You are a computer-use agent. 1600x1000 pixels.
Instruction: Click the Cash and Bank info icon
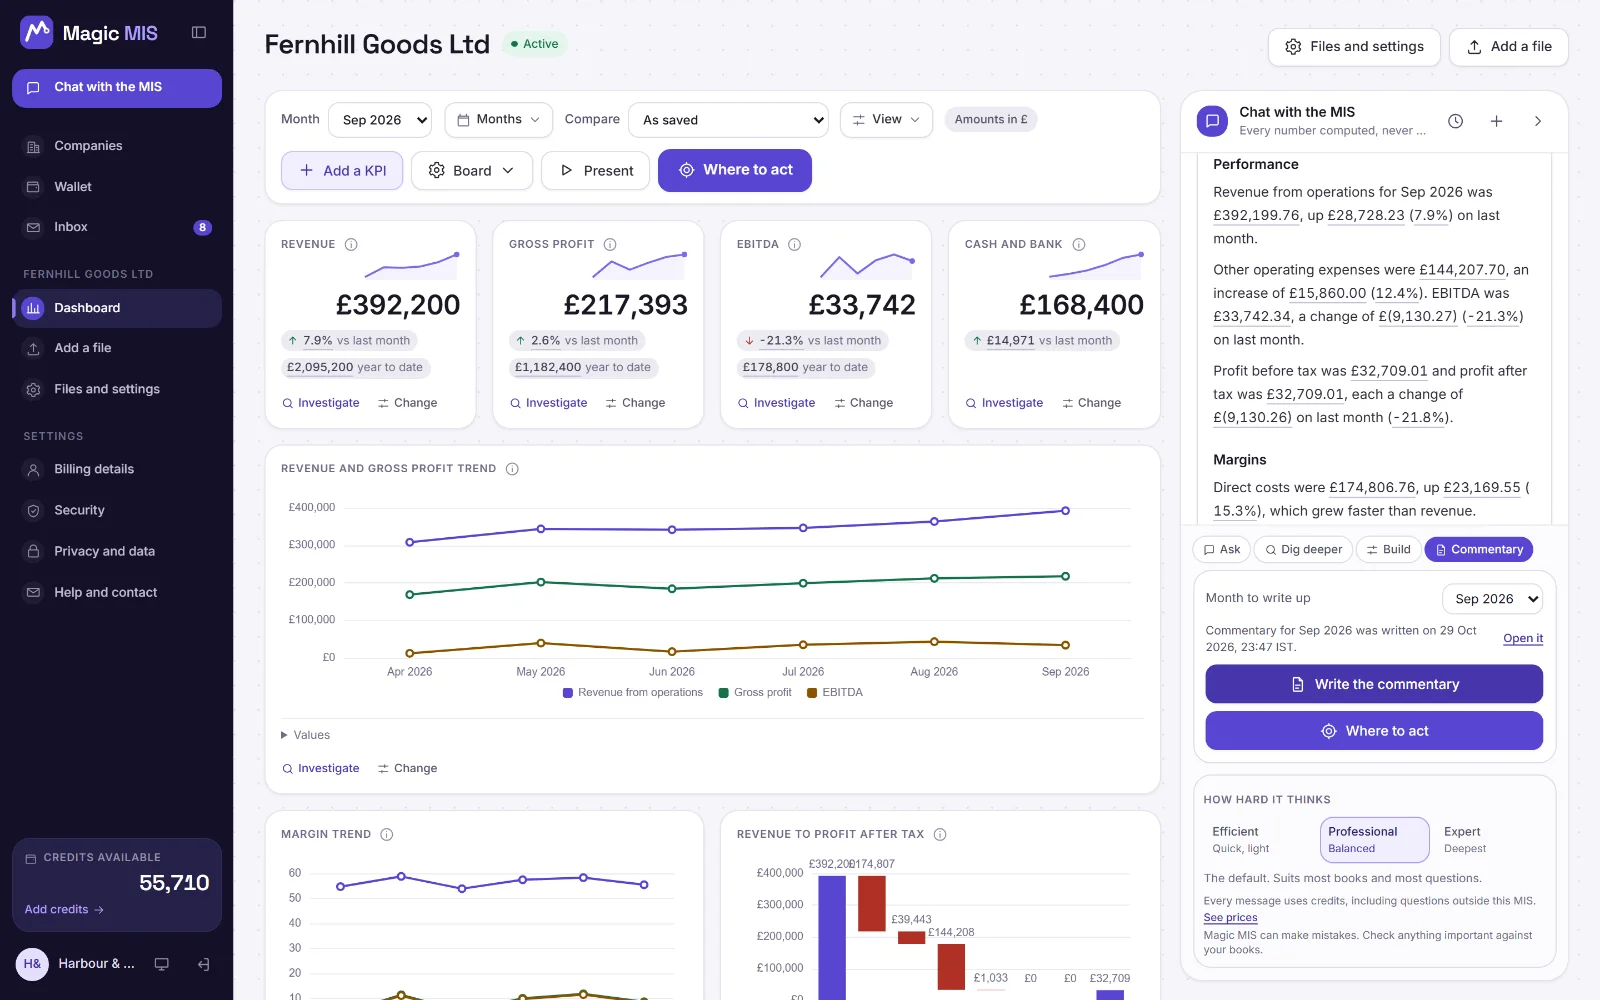click(1079, 244)
